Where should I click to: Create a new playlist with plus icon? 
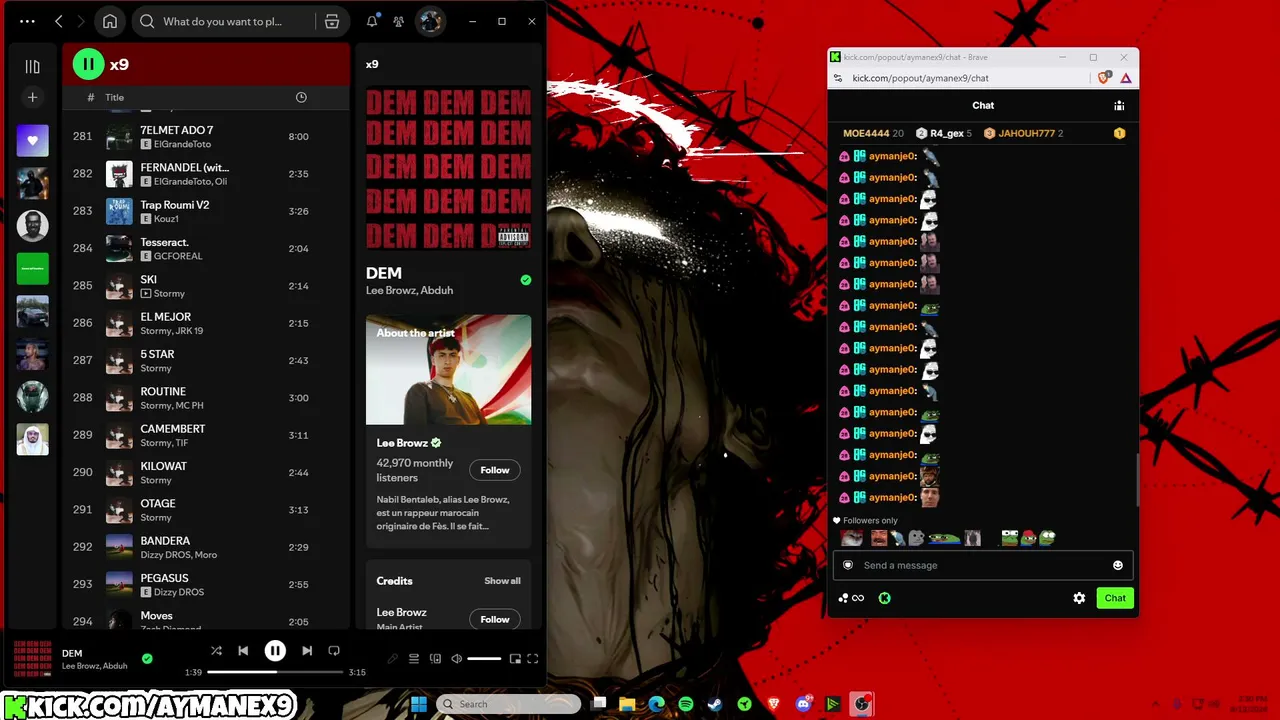pyautogui.click(x=32, y=97)
